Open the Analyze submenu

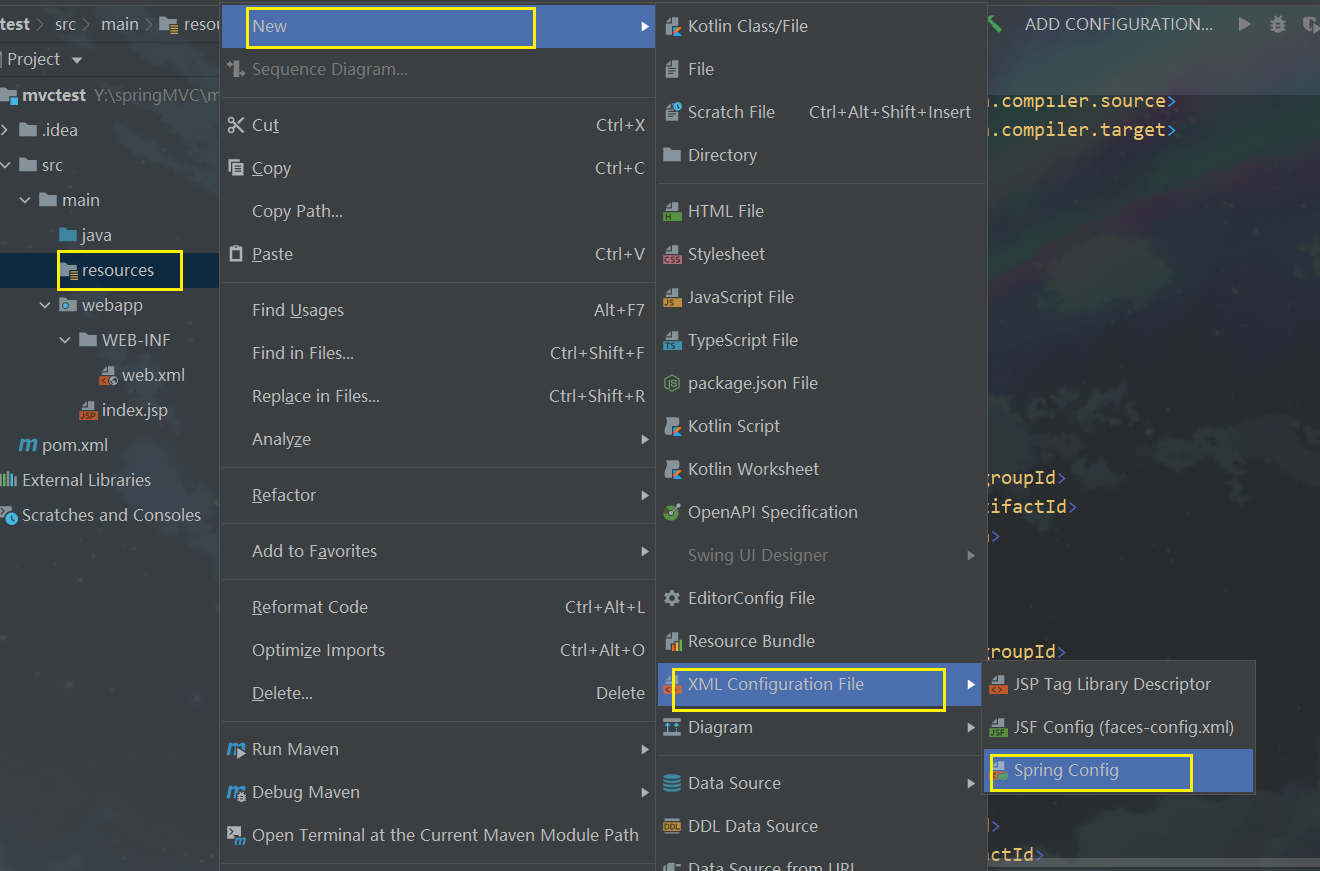coord(437,439)
